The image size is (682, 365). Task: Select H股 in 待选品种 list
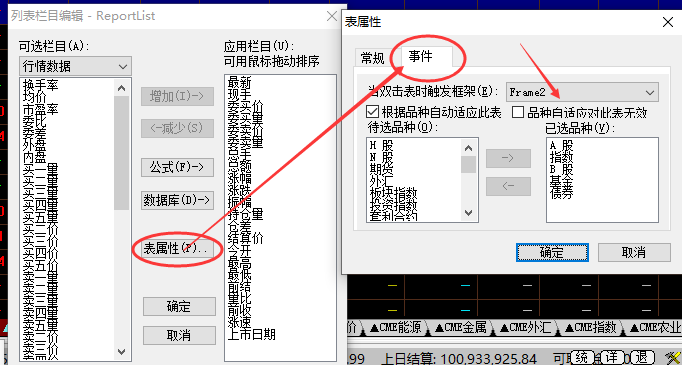(381, 145)
